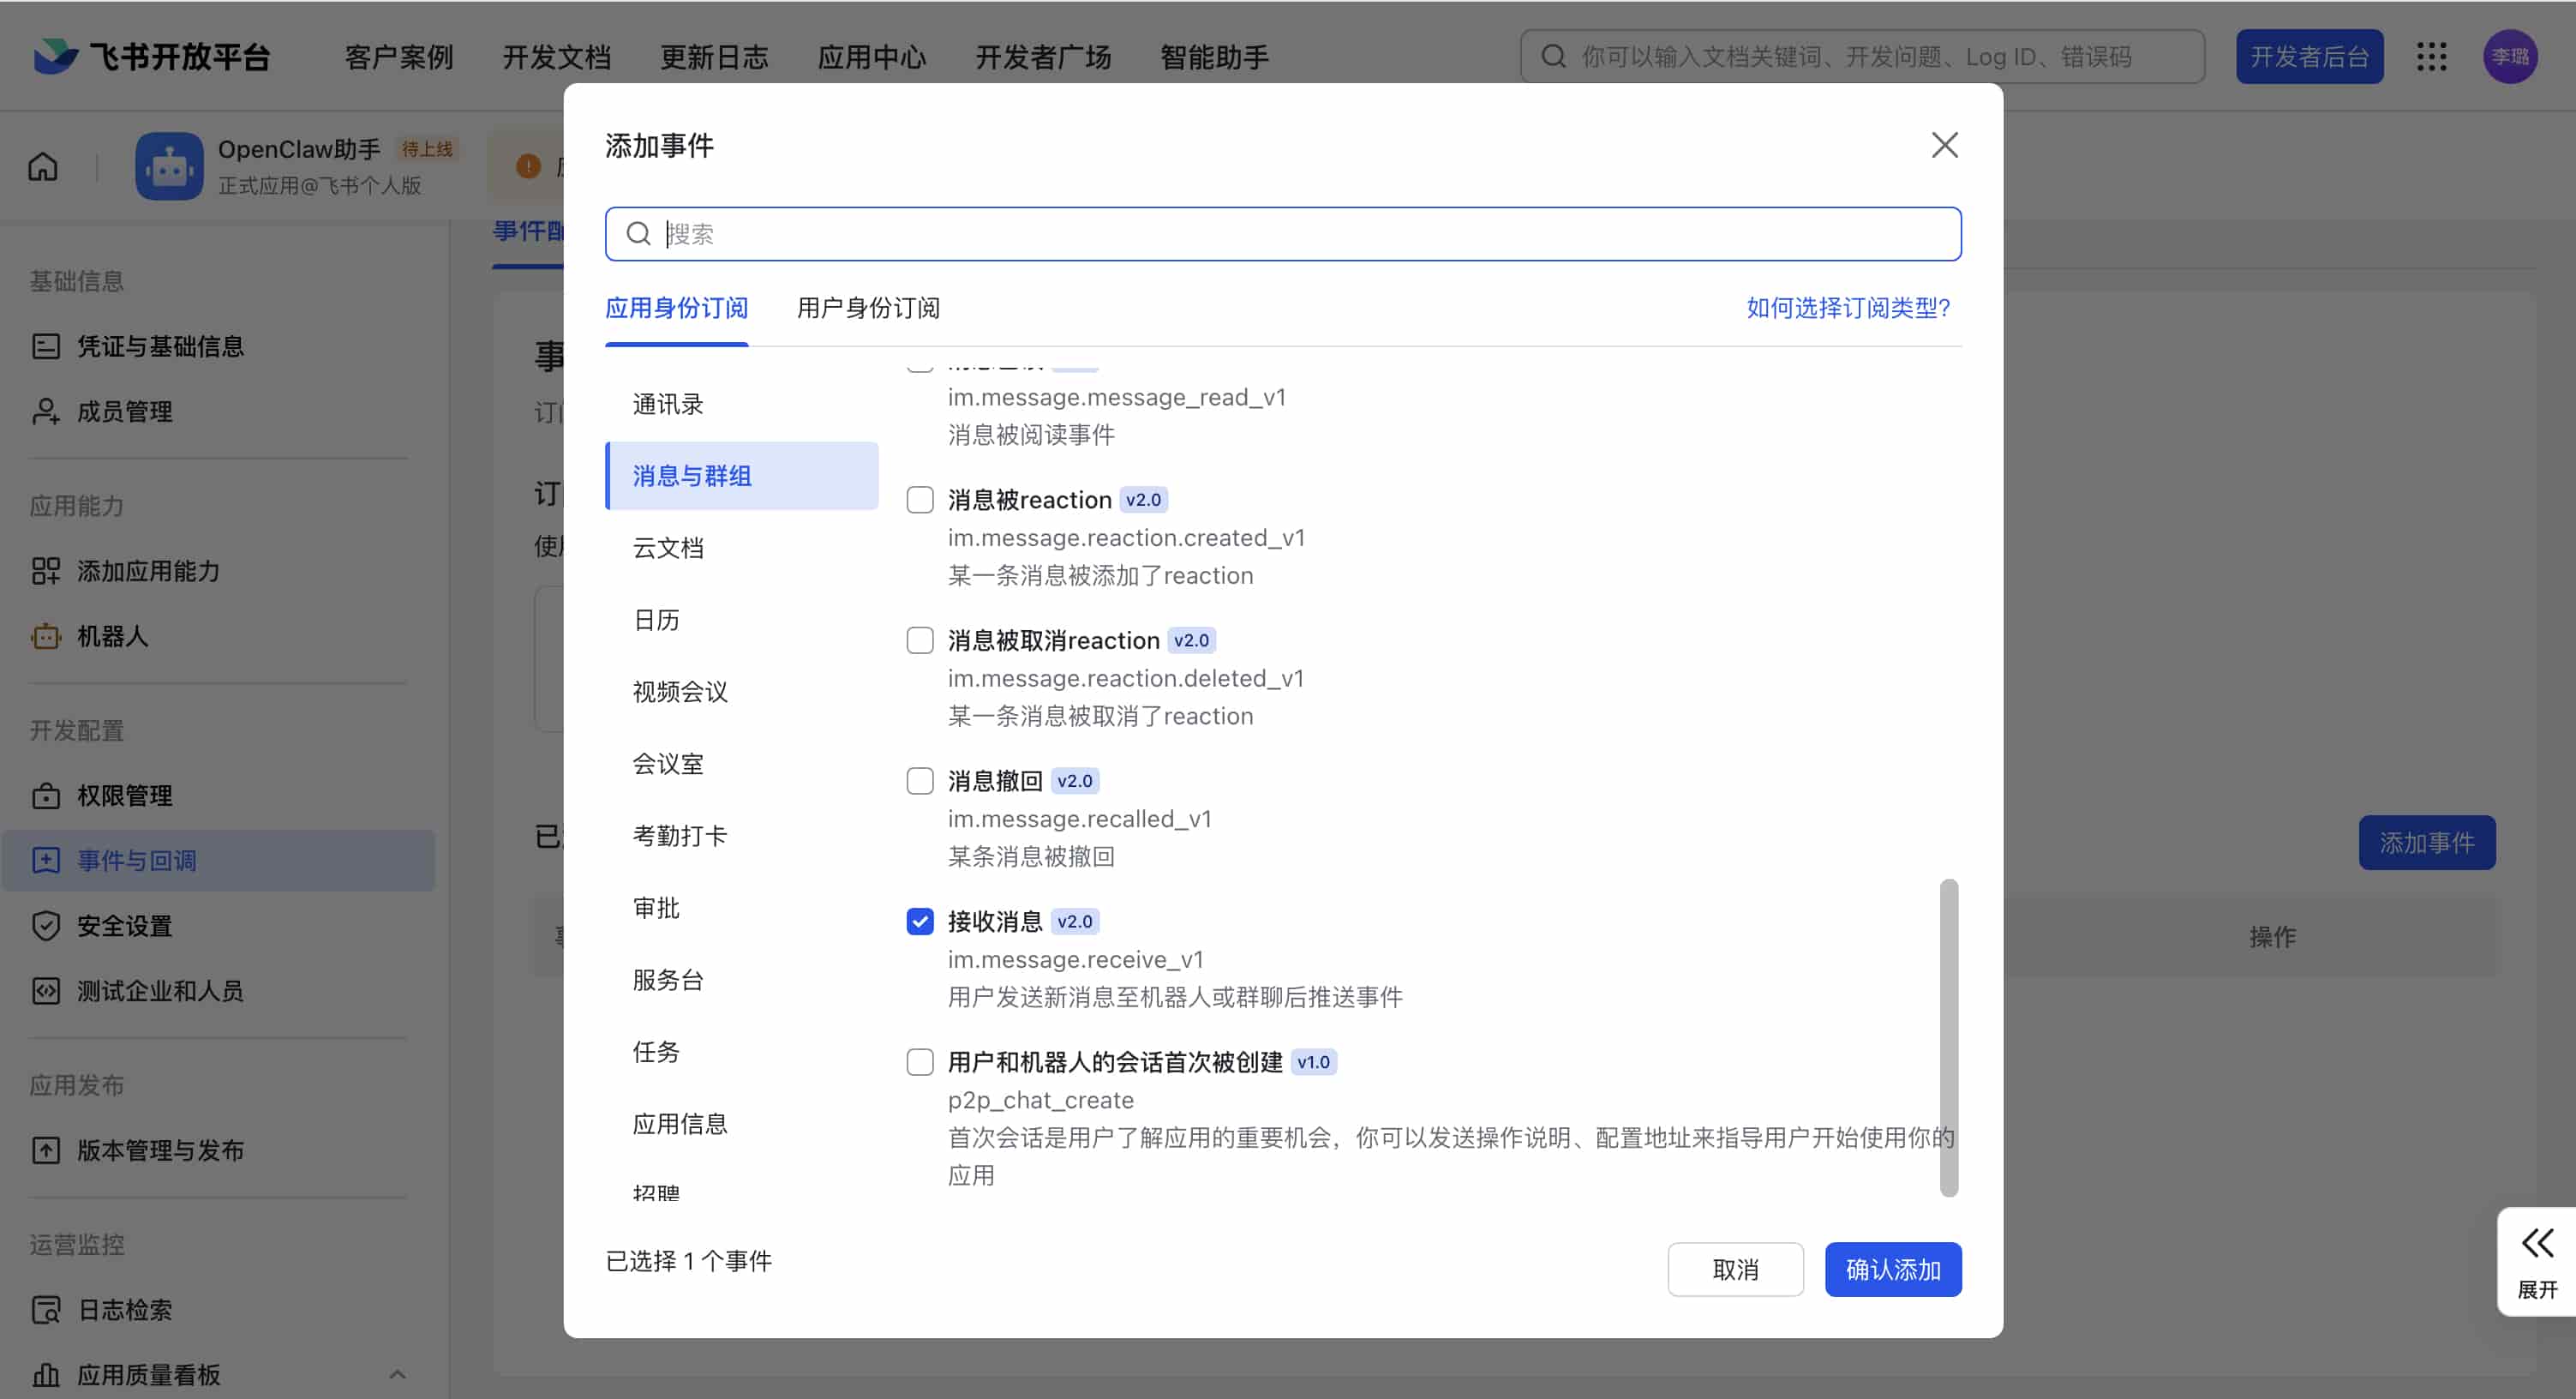Open the 应用中心 menu
This screenshot has width=2576, height=1399.
(871, 57)
